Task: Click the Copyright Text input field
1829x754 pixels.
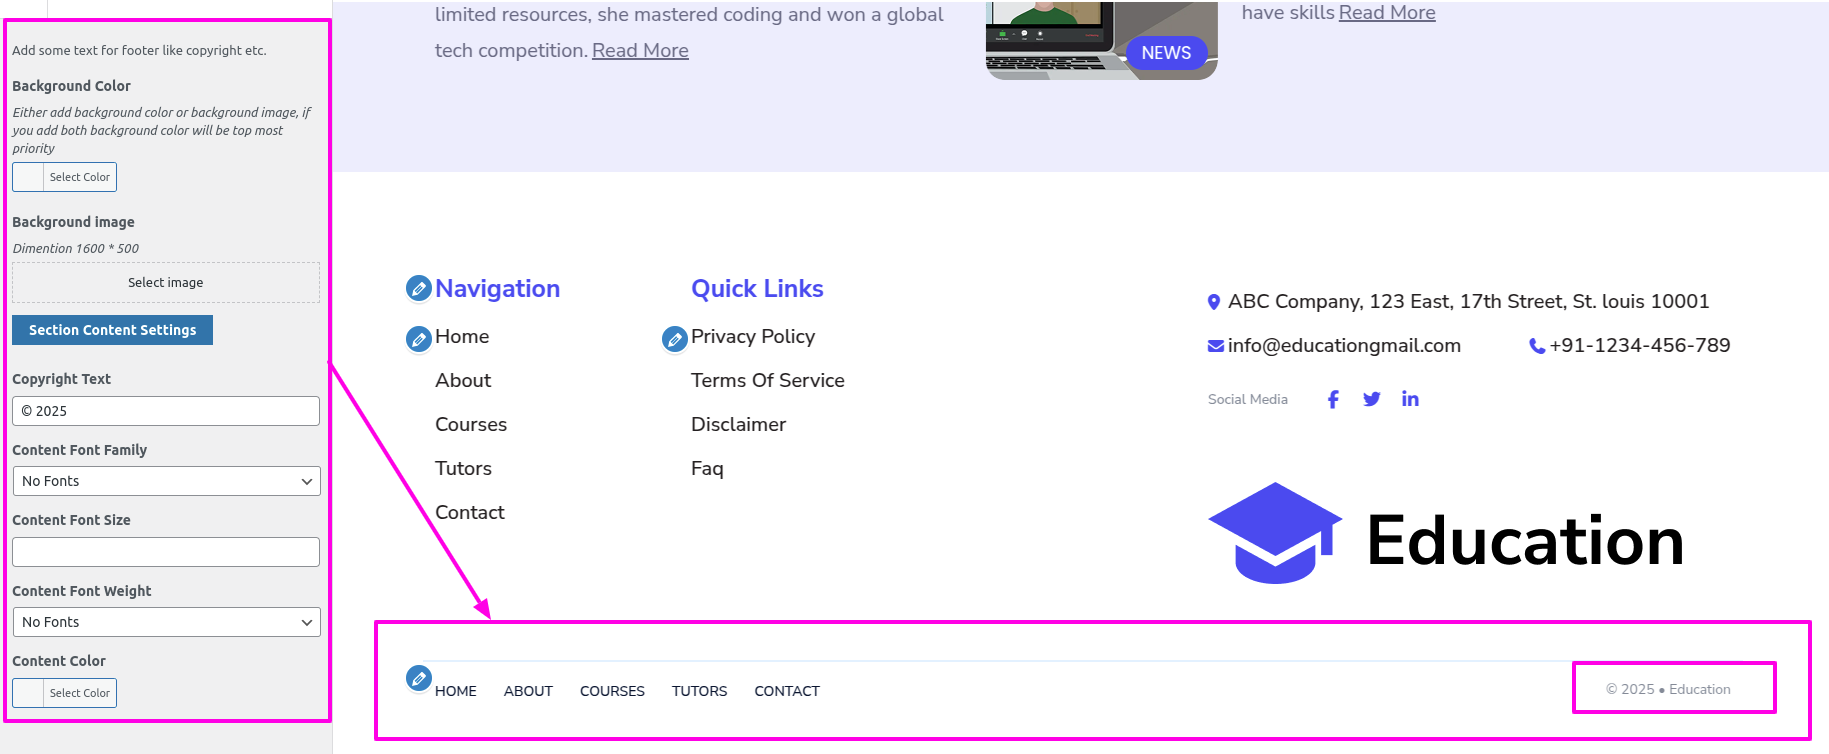Action: coord(166,411)
